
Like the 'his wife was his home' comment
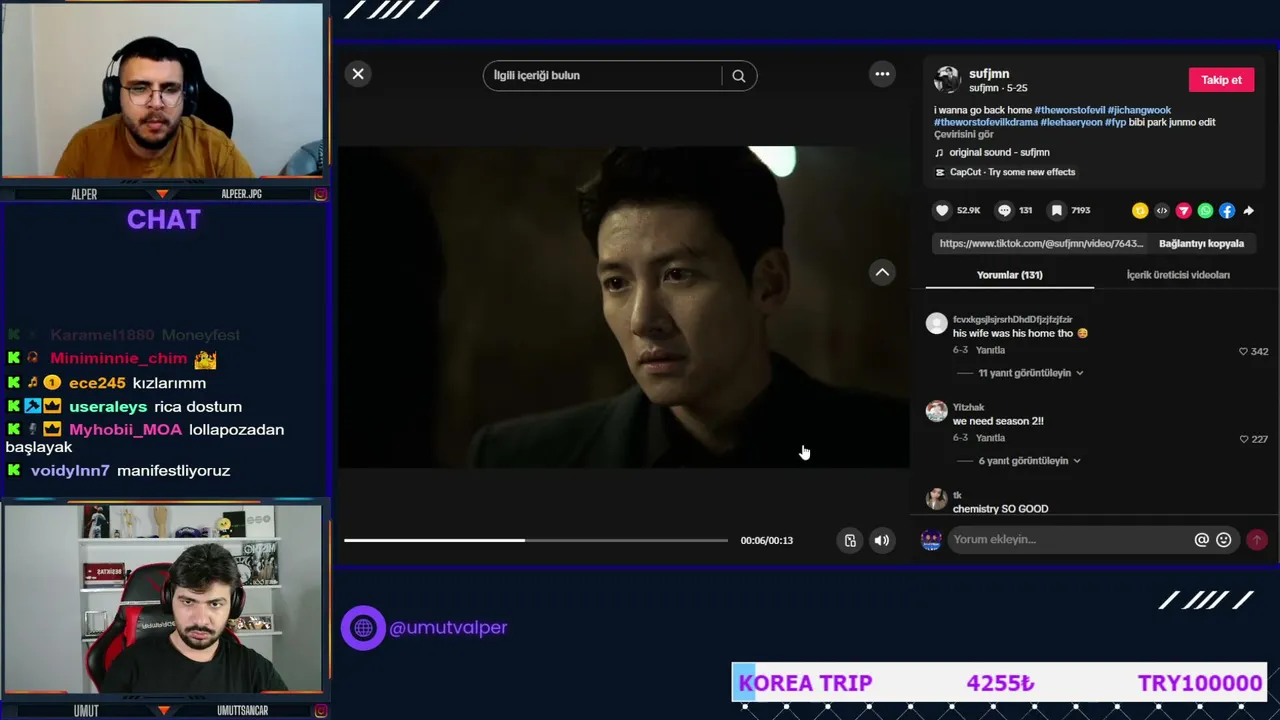click(1244, 352)
